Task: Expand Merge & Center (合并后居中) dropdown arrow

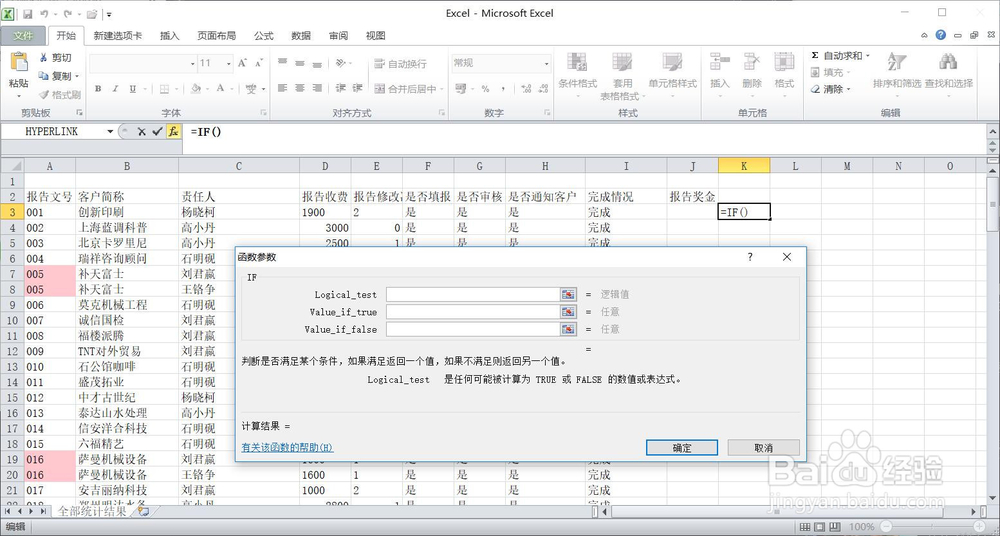Action: [x=441, y=89]
